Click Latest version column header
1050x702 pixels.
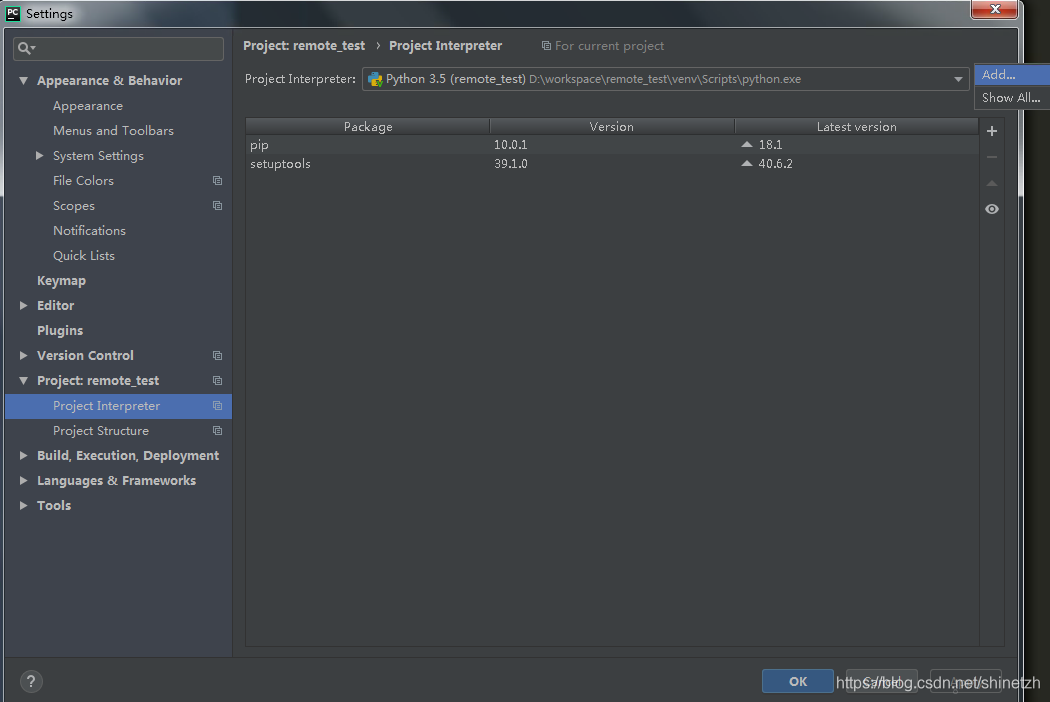[856, 127]
